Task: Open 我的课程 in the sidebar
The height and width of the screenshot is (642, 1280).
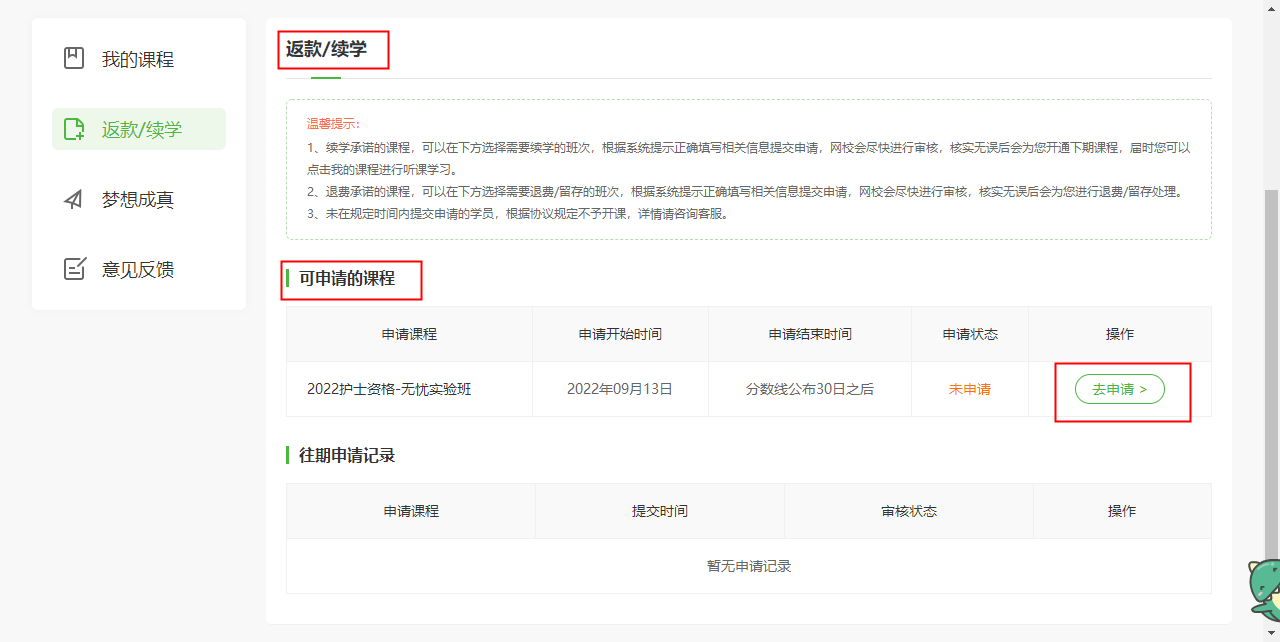Action: pos(138,60)
